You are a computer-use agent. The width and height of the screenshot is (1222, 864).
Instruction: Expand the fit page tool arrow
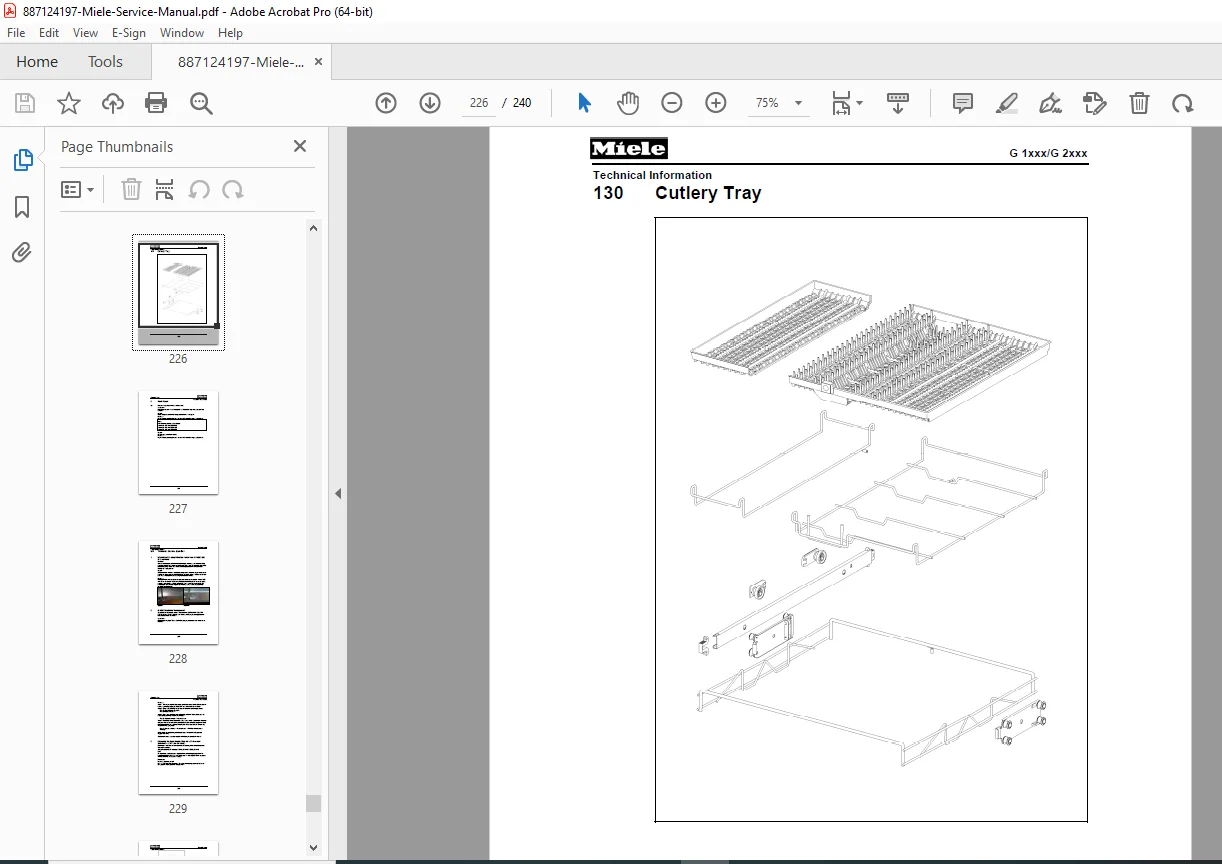[x=860, y=104]
